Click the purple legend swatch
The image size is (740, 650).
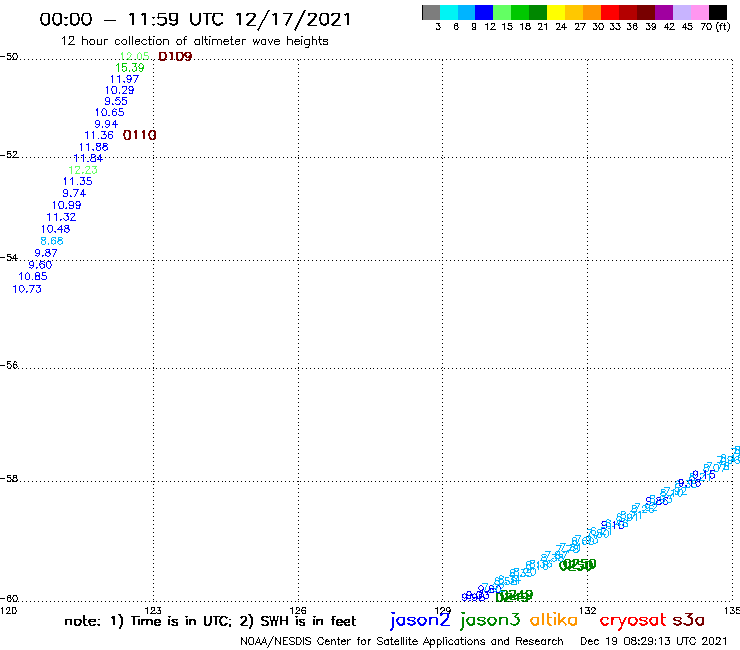(x=664, y=12)
